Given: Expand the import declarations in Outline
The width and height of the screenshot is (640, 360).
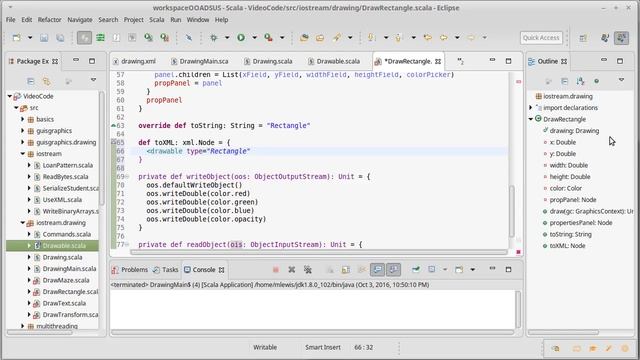Looking at the screenshot, I should coord(531,107).
